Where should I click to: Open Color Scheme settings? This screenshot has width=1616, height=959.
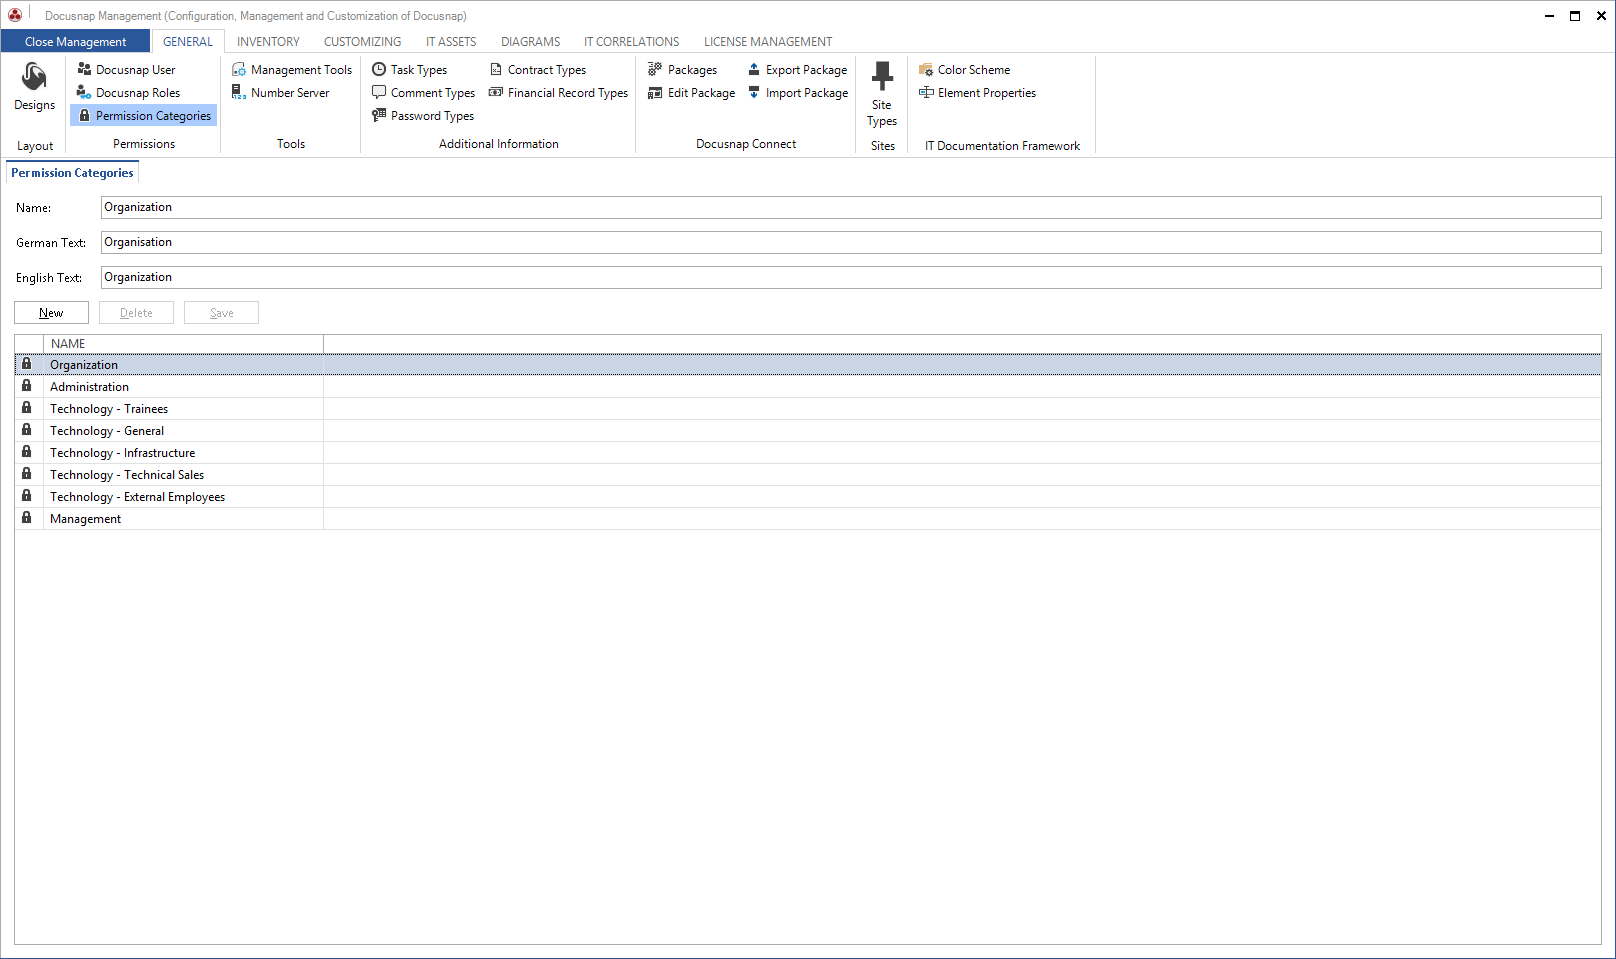[x=964, y=70]
